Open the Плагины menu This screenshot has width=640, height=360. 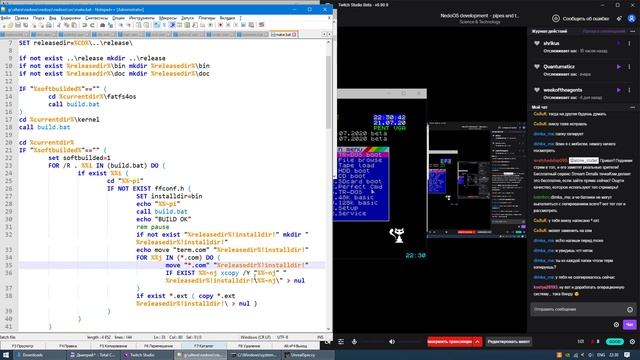click(x=207, y=18)
